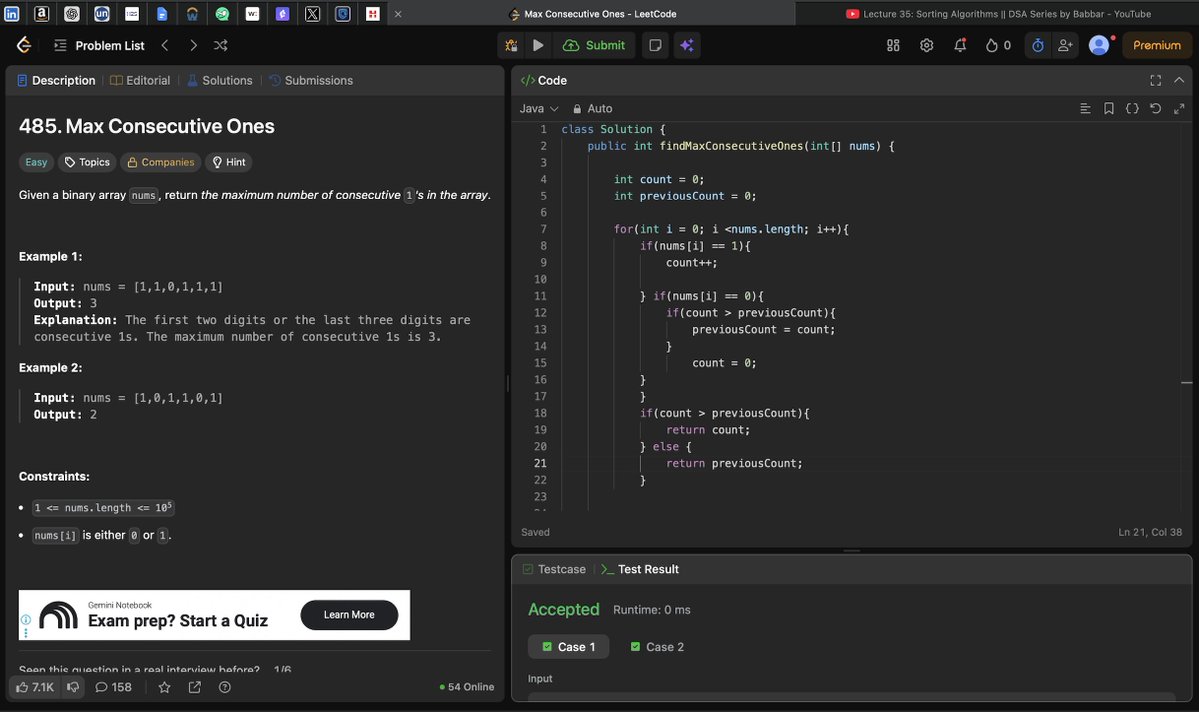Enter fullscreen for the Code panel
Viewport: 1199px width, 712px height.
tap(1155, 80)
